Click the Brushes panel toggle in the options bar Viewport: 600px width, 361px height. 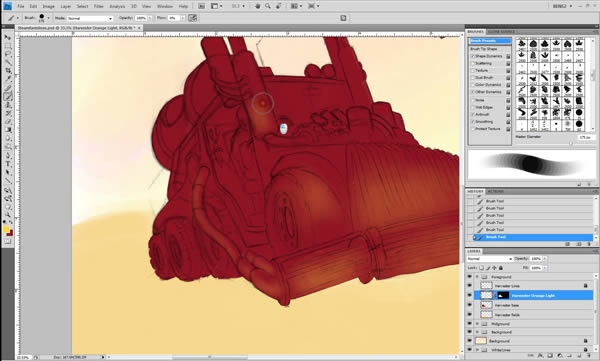tap(343, 18)
